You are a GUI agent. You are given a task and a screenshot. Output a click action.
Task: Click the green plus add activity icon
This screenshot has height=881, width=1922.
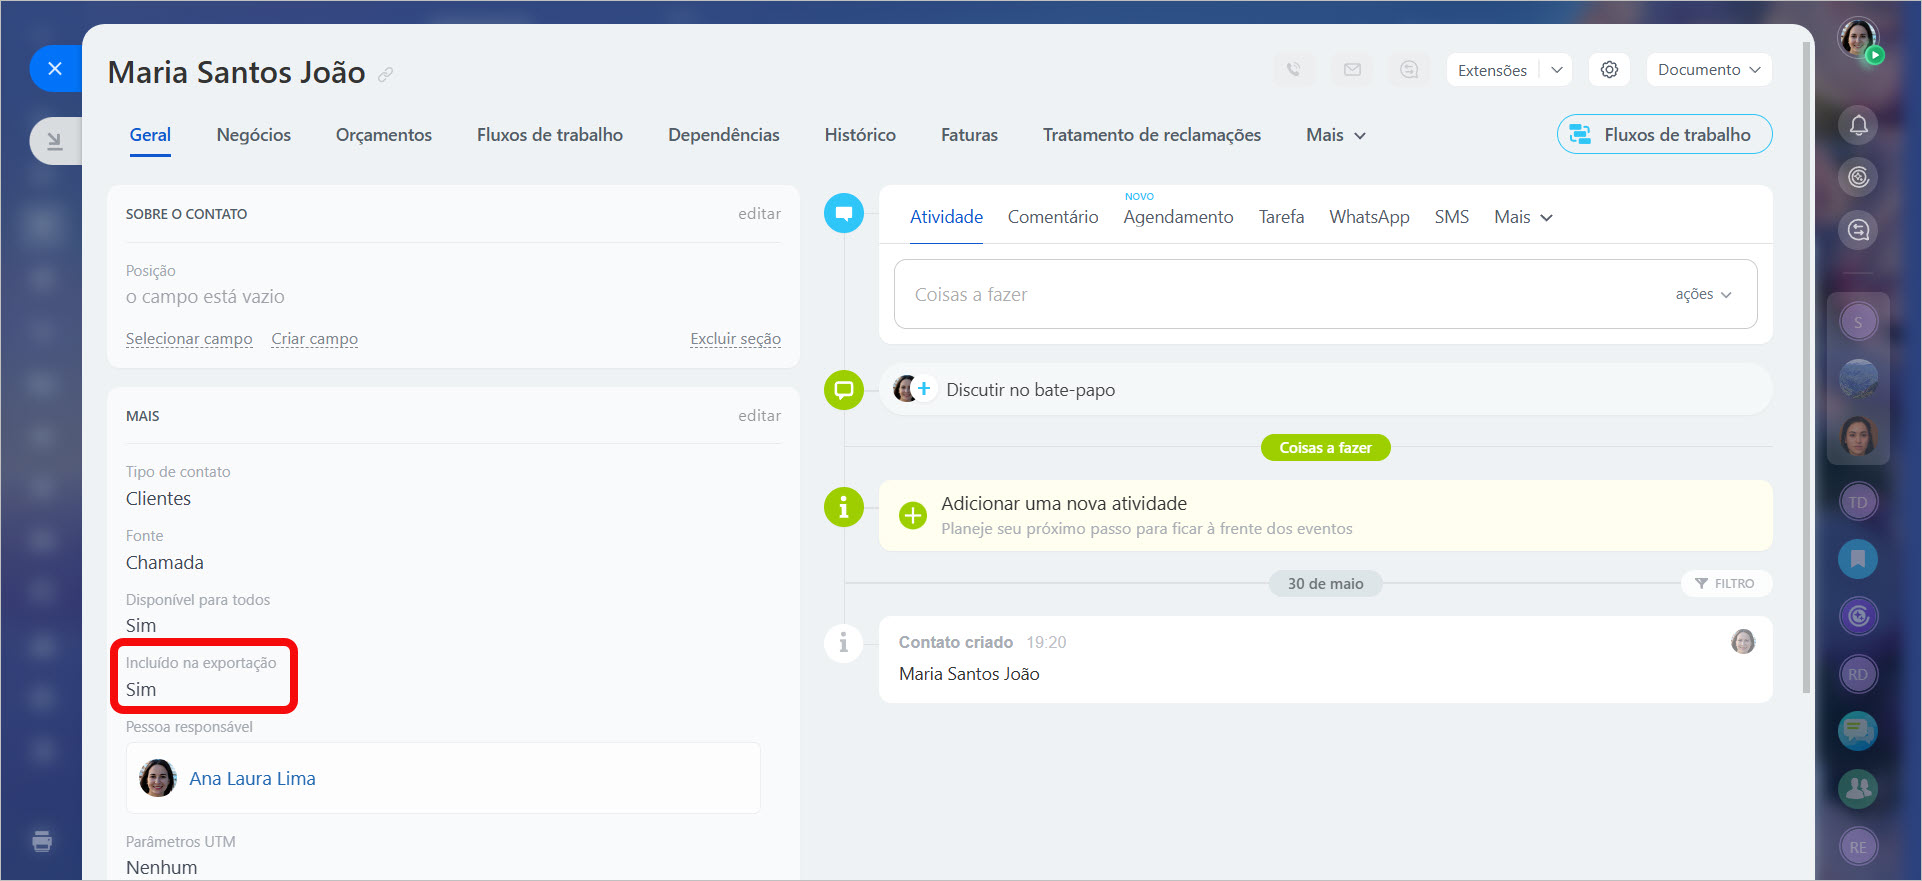pos(912,515)
